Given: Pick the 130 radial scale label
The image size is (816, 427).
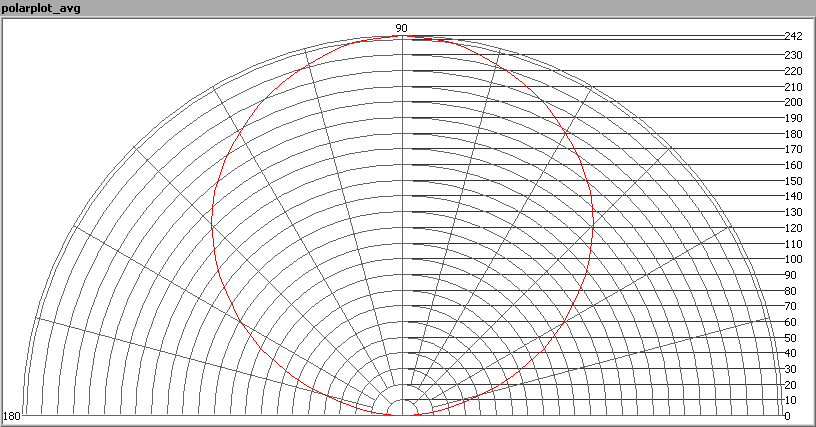Looking at the screenshot, I should coord(792,212).
